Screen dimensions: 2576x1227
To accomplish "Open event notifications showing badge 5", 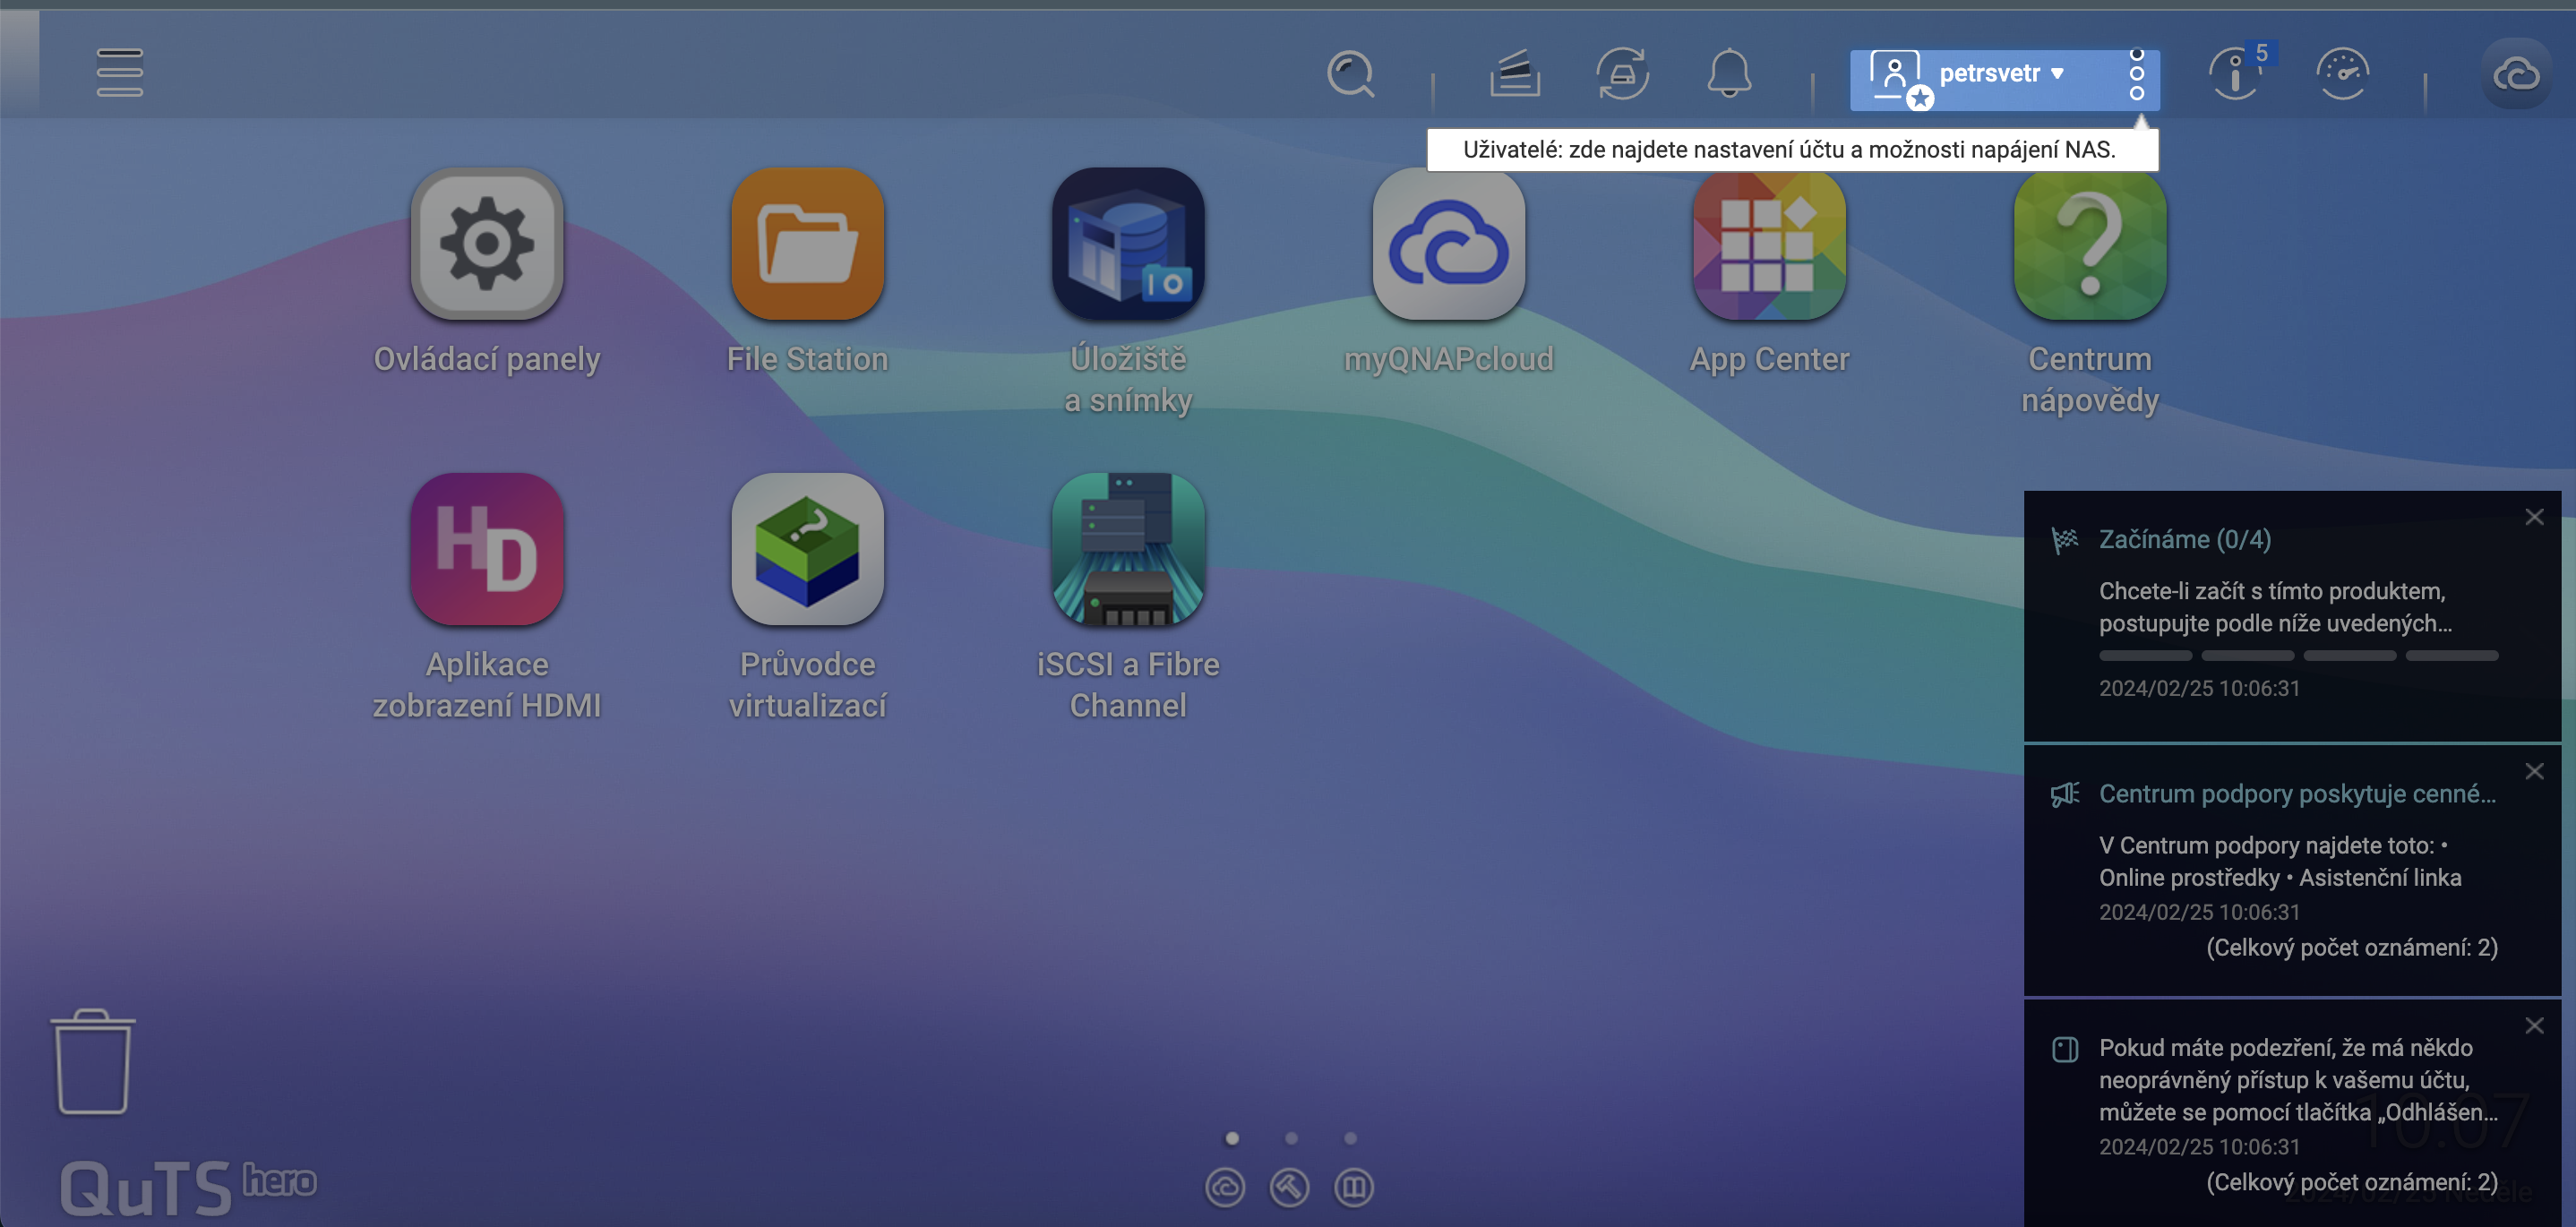I will (2235, 73).
